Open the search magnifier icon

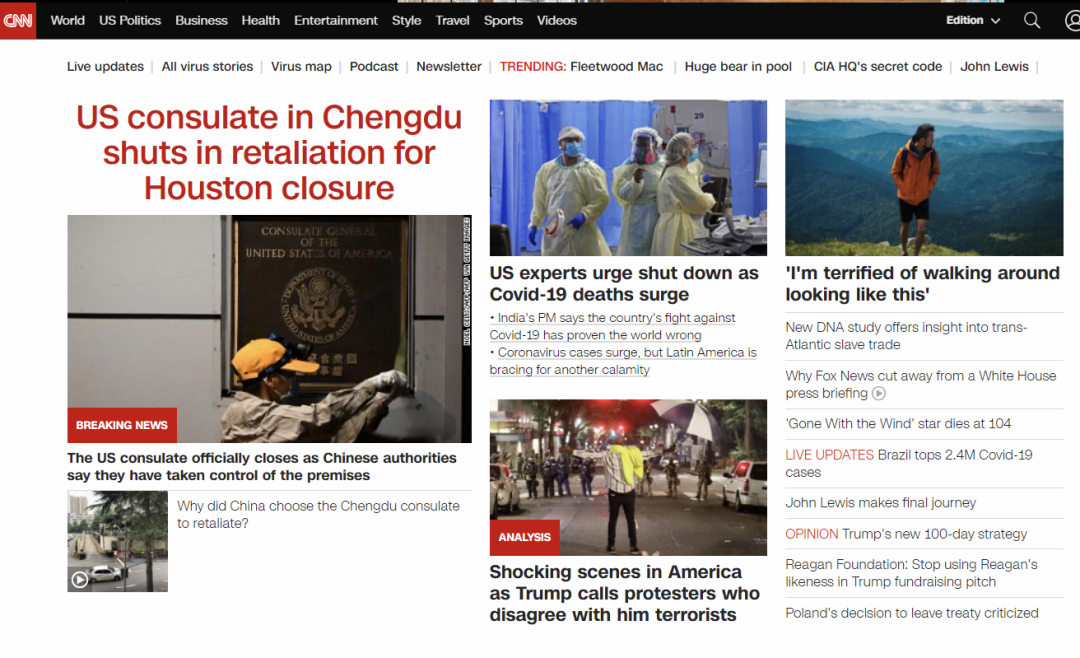point(1032,20)
